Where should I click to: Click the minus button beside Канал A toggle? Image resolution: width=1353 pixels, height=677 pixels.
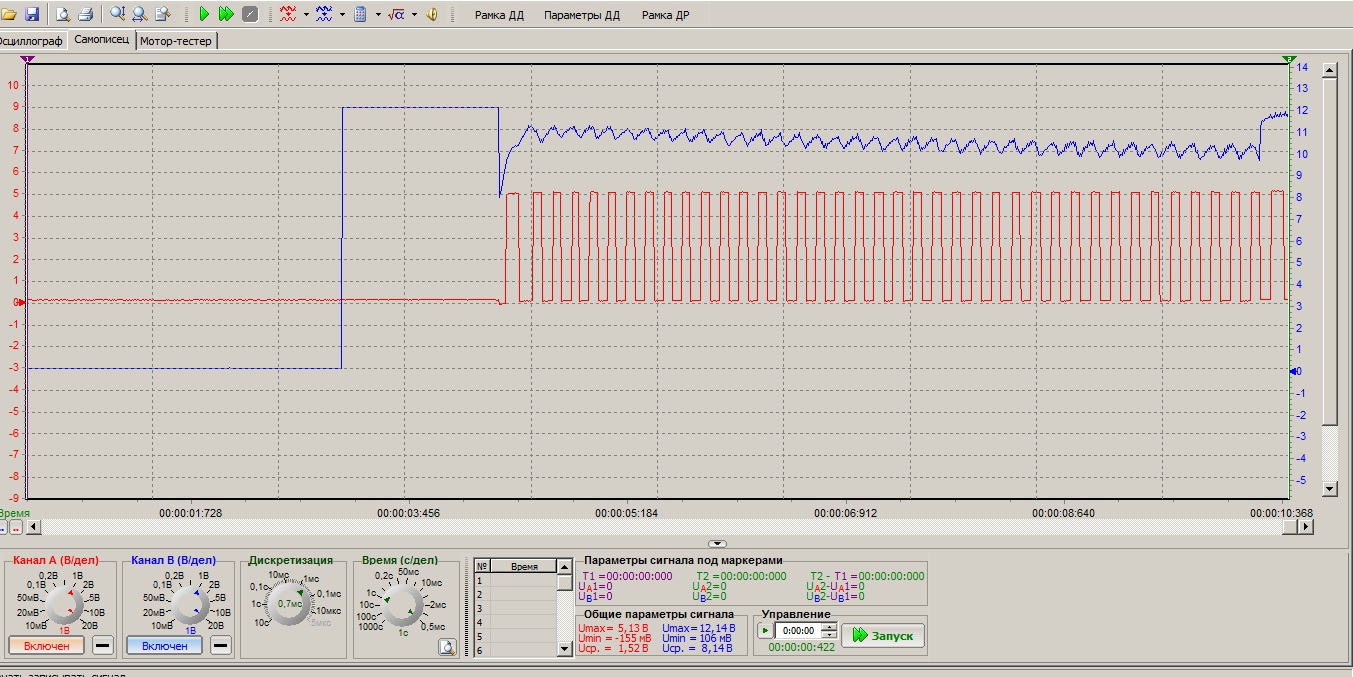[102, 646]
